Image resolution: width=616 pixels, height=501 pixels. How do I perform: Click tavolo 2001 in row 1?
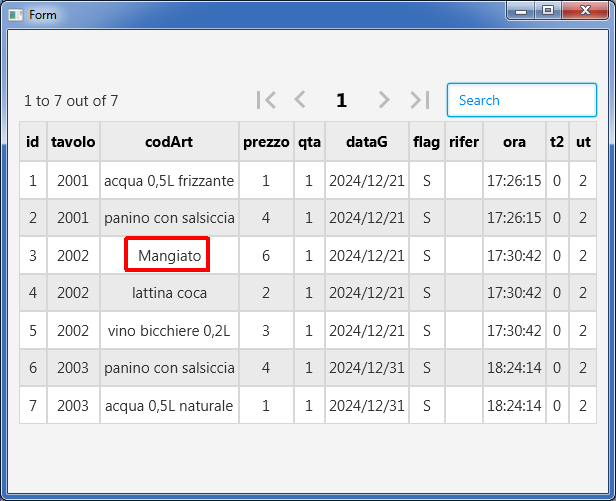click(73, 180)
